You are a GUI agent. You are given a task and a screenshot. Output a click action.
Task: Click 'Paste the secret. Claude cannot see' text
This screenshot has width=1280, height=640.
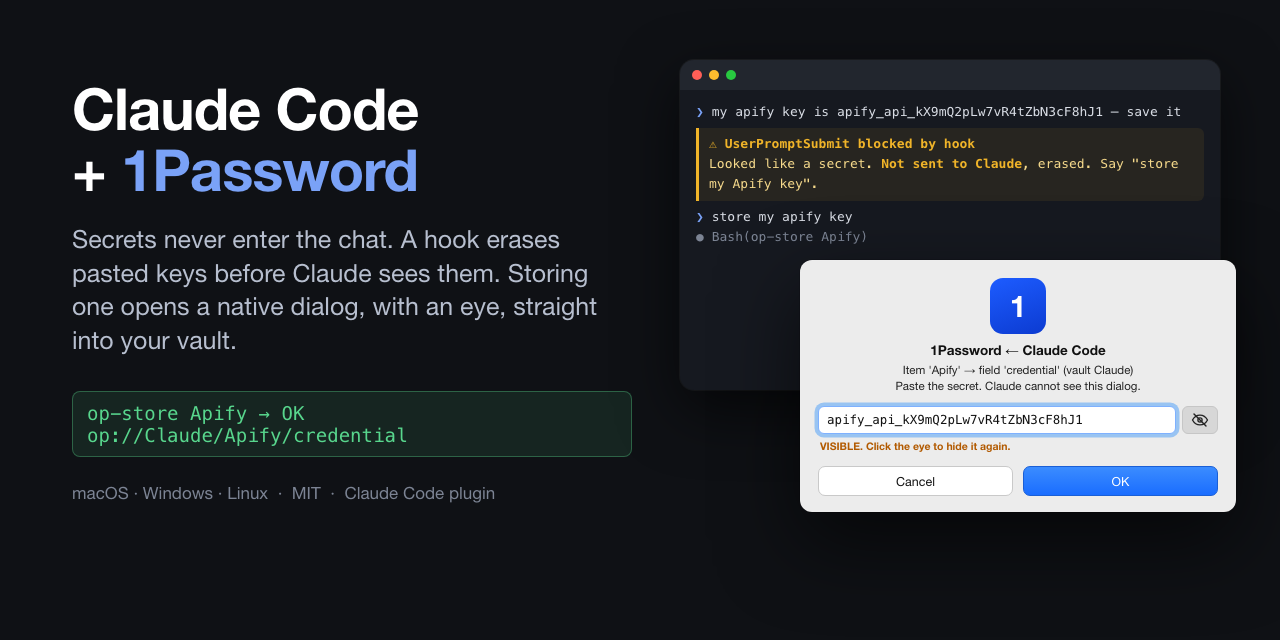1018,386
